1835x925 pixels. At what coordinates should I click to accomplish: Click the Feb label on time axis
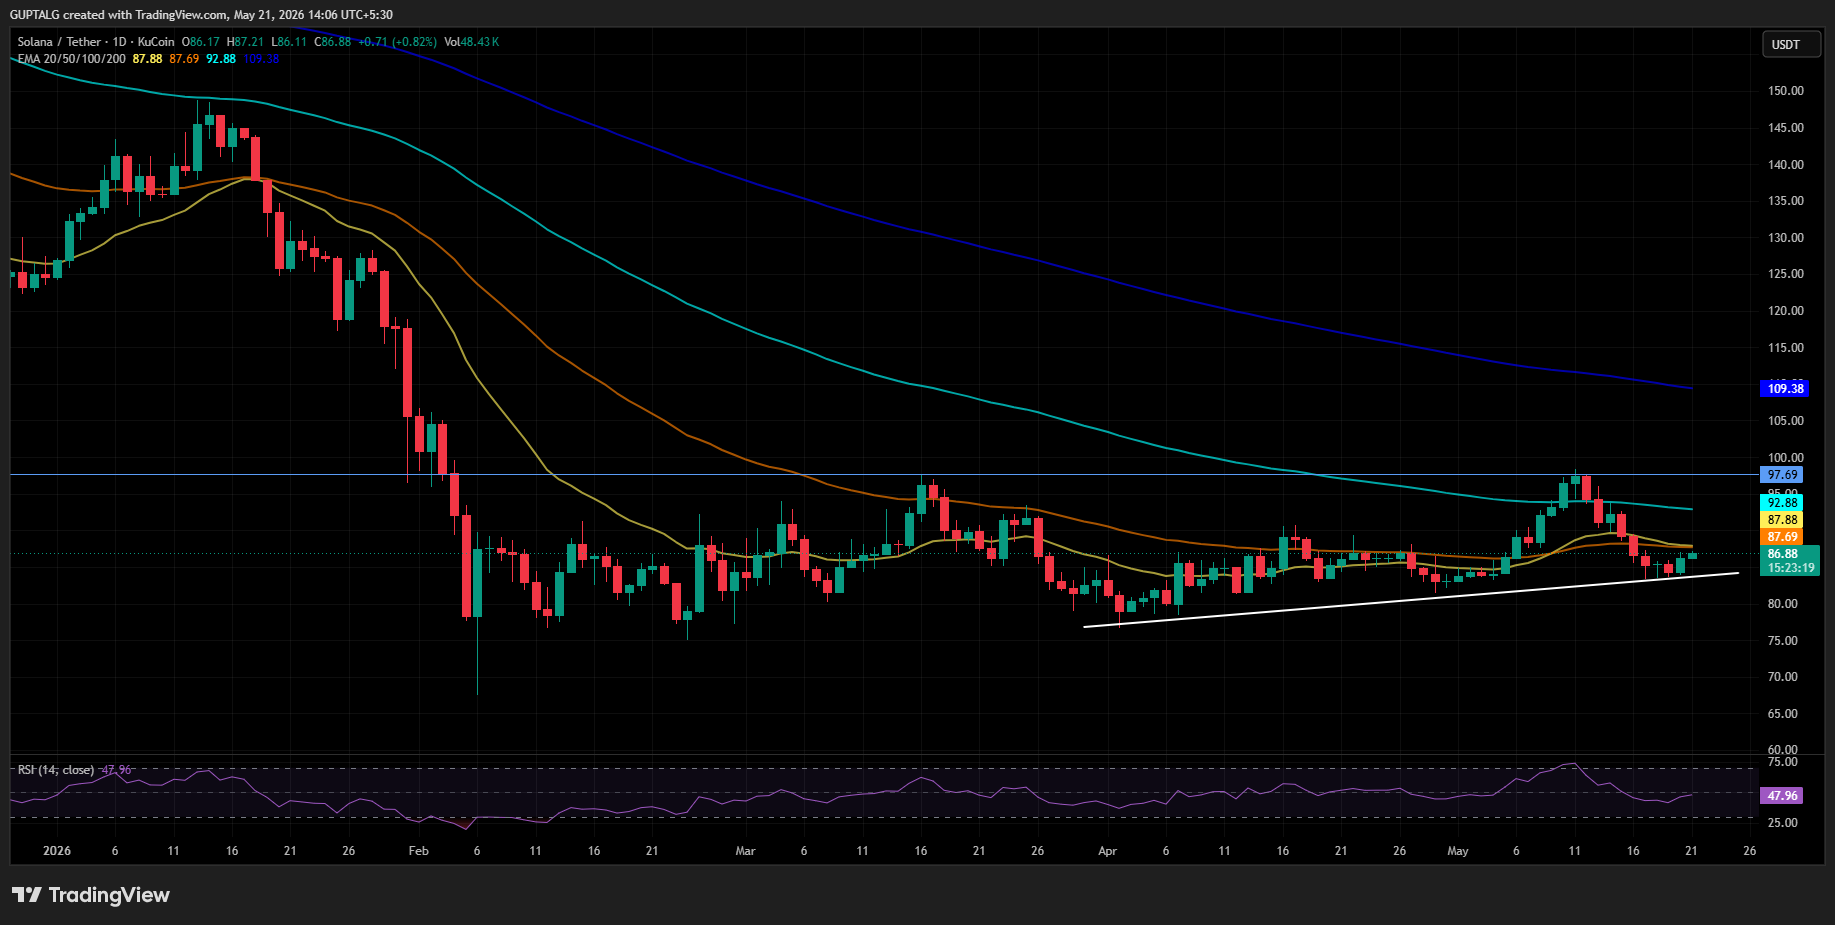pyautogui.click(x=419, y=851)
